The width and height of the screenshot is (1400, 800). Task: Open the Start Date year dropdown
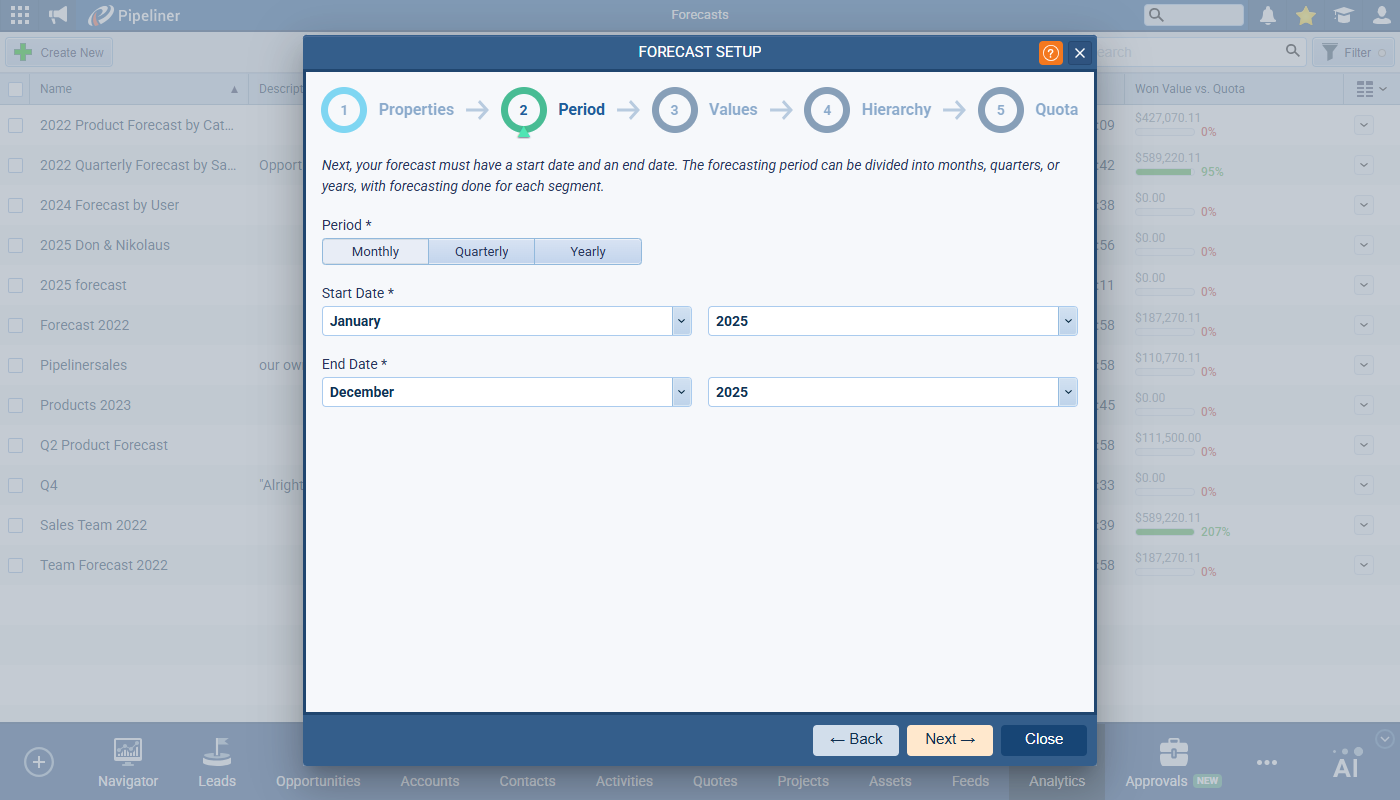(1067, 321)
